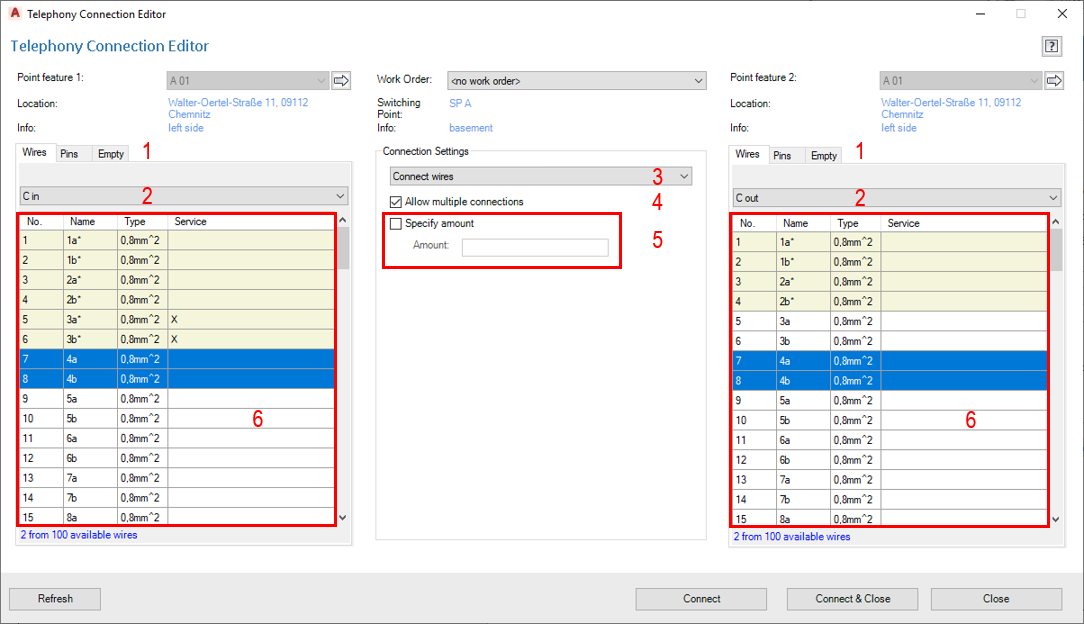The image size is (1084, 624).
Task: Switch to left panel Empty tab
Action: pos(111,154)
